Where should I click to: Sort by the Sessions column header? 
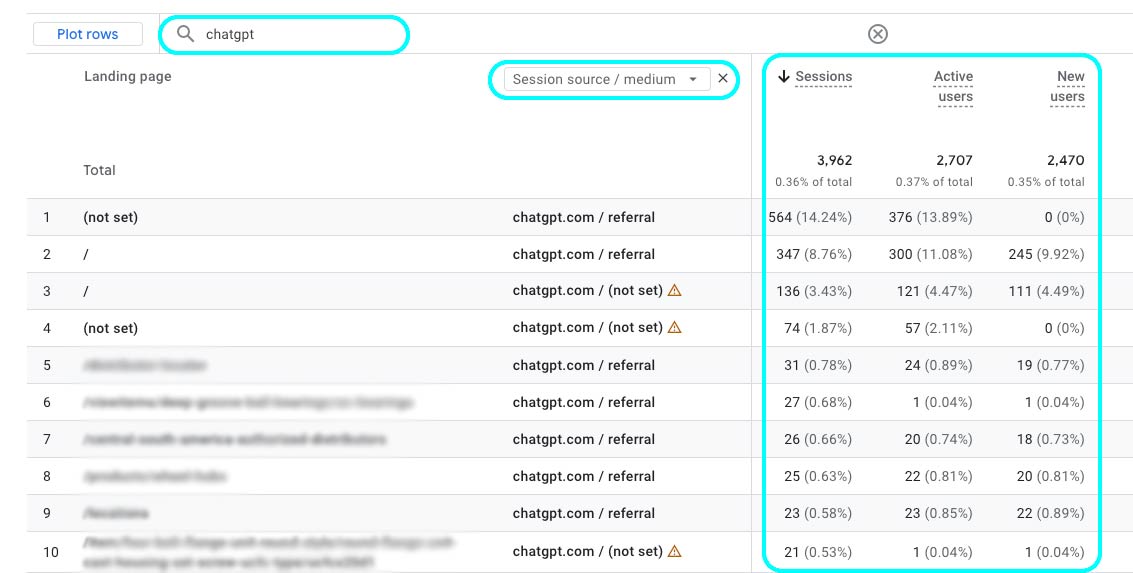click(823, 77)
